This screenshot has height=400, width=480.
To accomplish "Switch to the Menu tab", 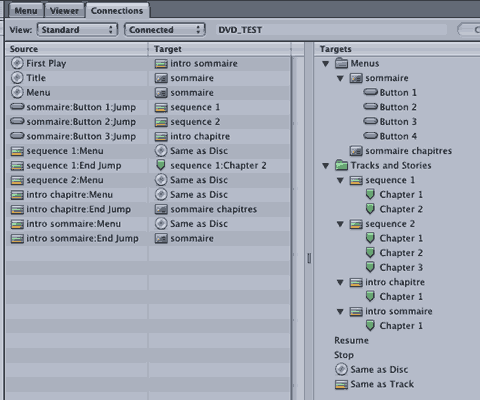I will click(x=26, y=11).
